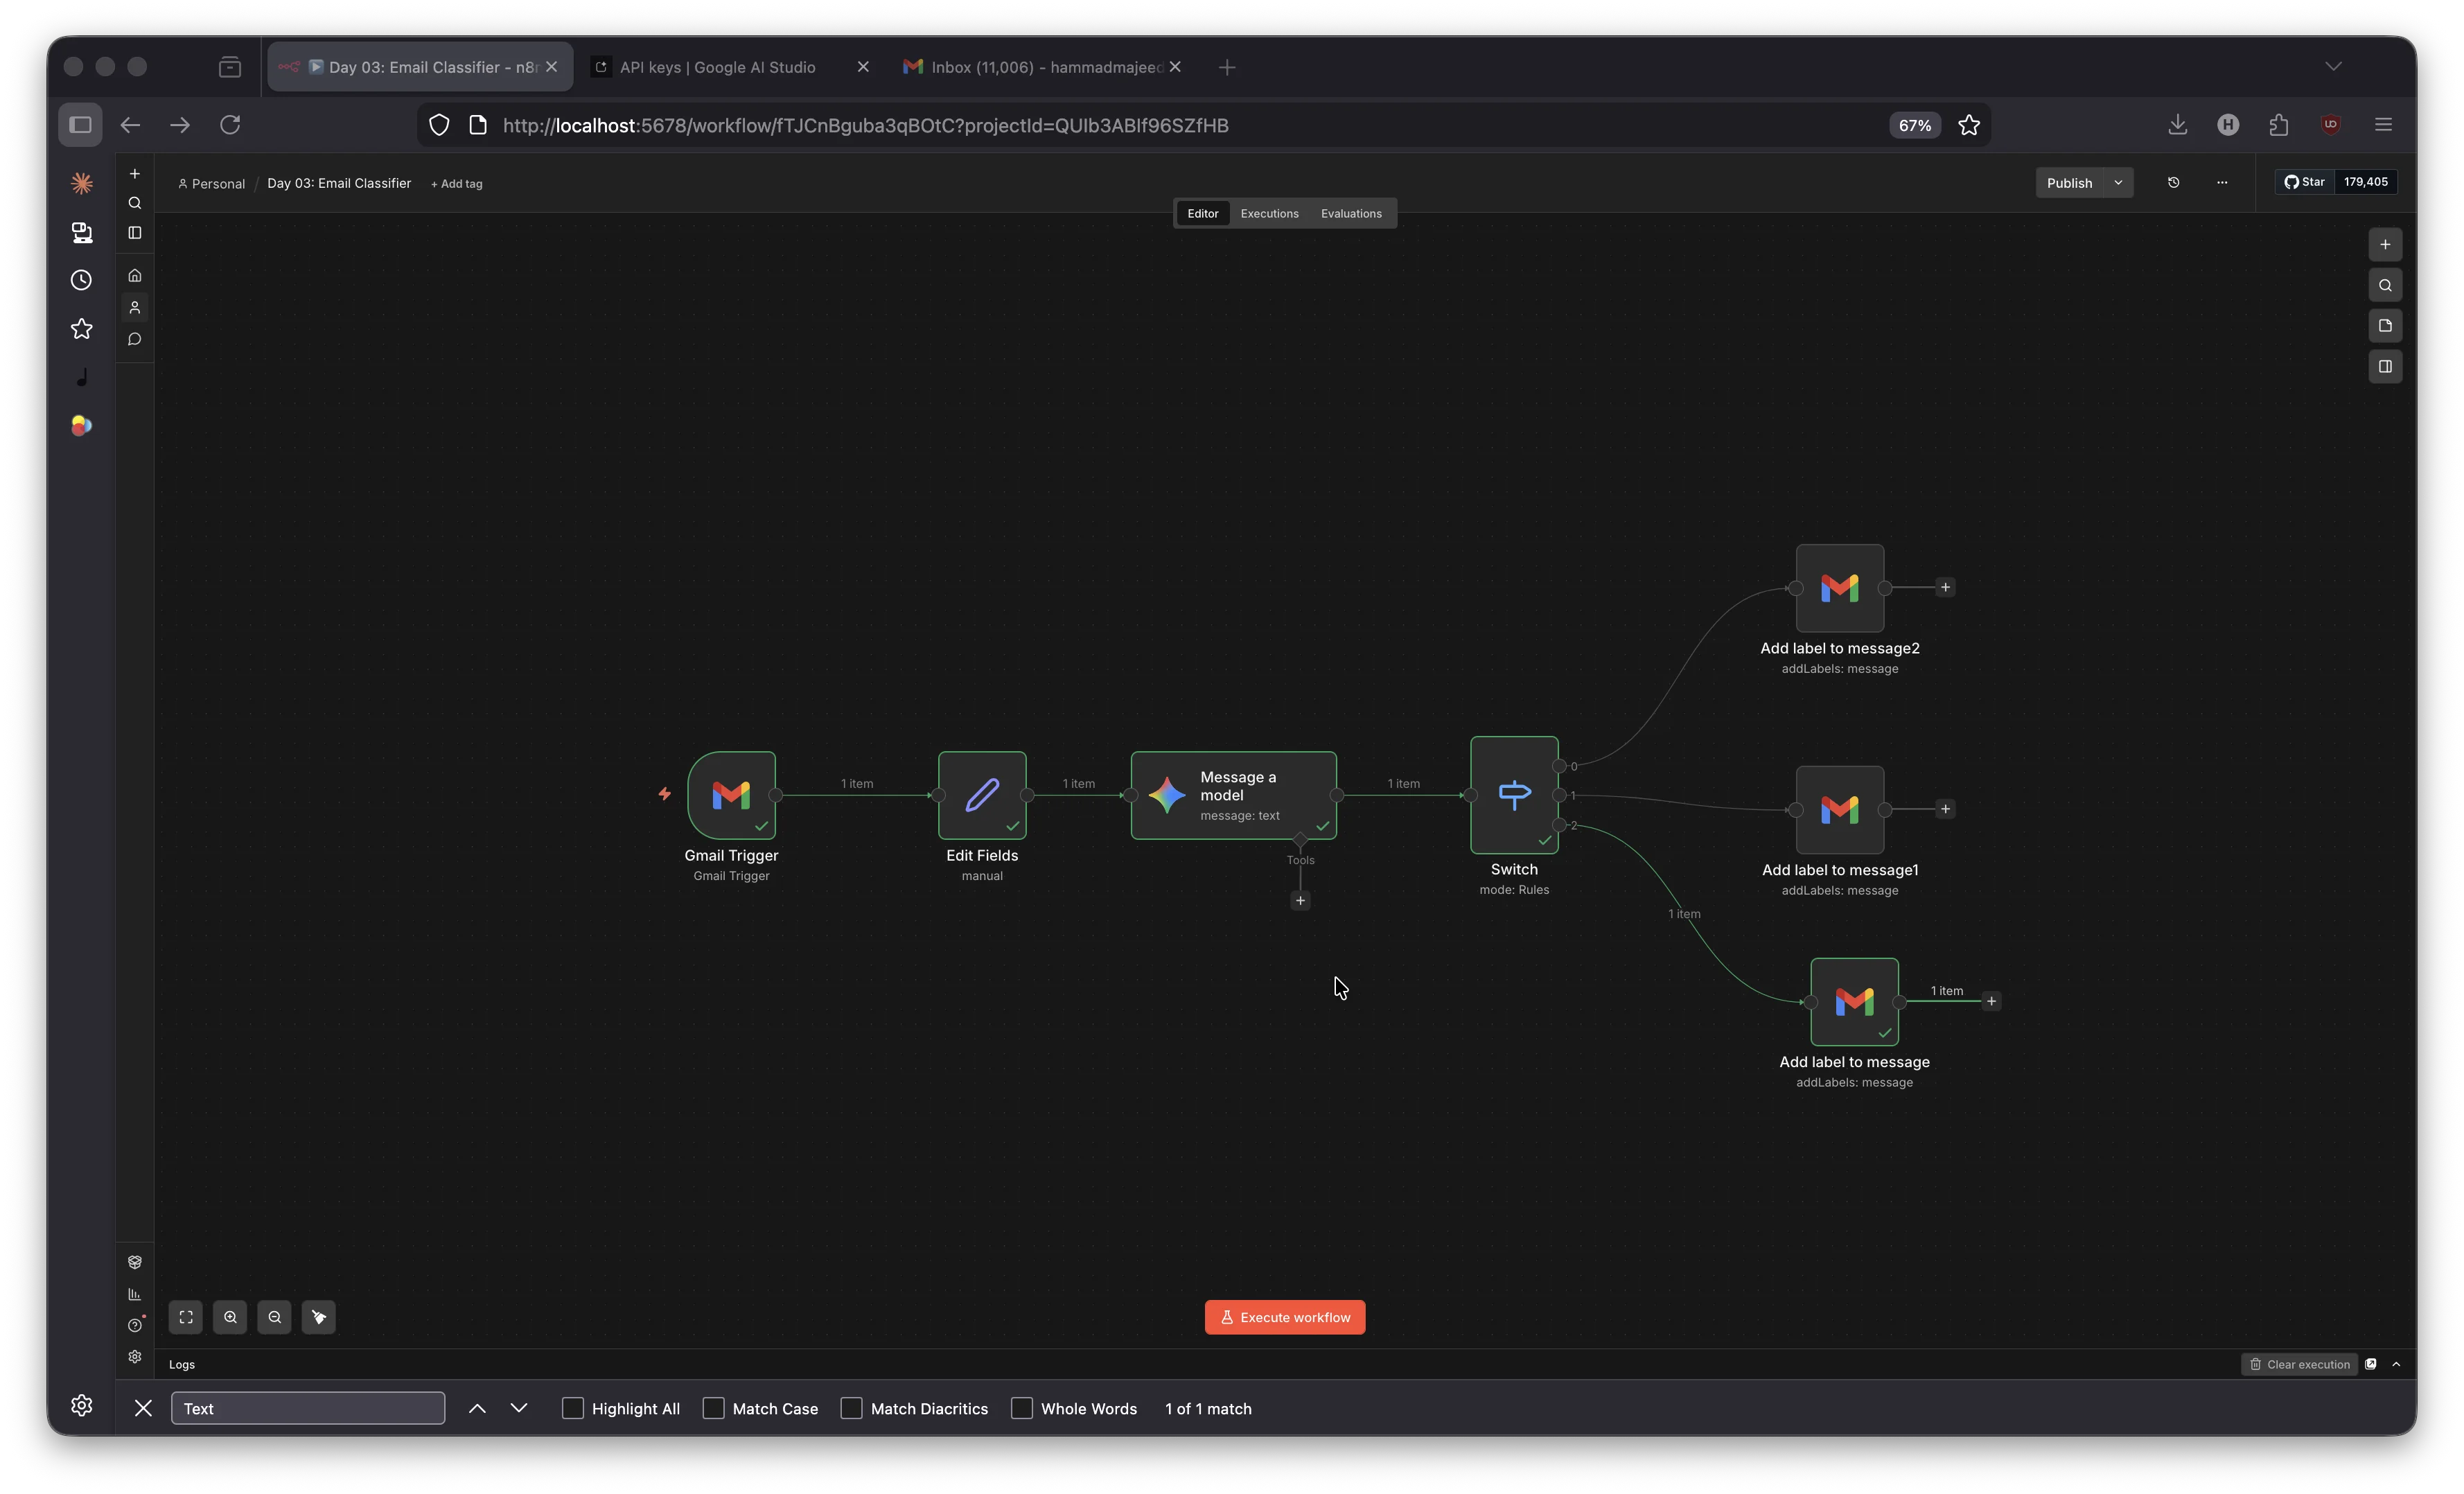Add a tool to the Message a model node
The width and height of the screenshot is (2464, 1494).
click(1299, 900)
